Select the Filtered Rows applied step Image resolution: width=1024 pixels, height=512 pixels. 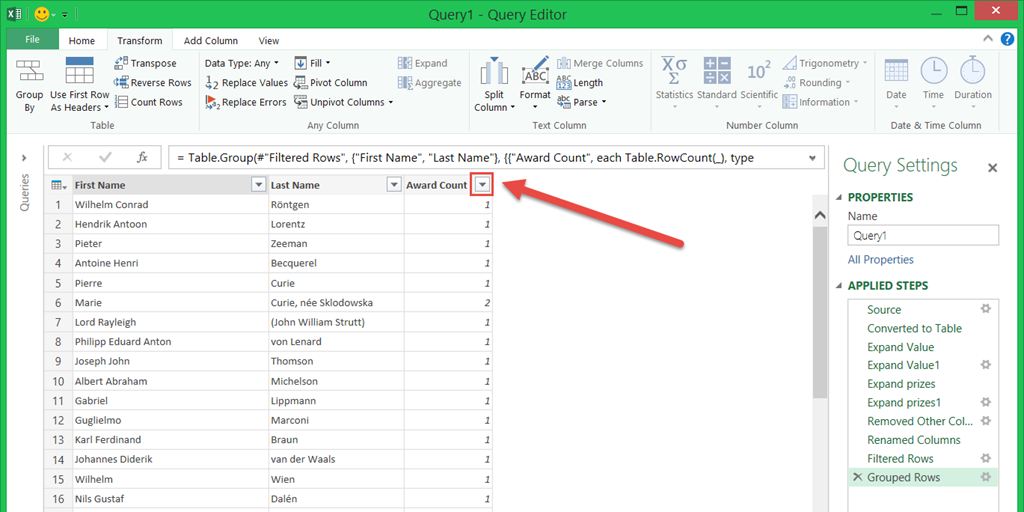click(900, 459)
